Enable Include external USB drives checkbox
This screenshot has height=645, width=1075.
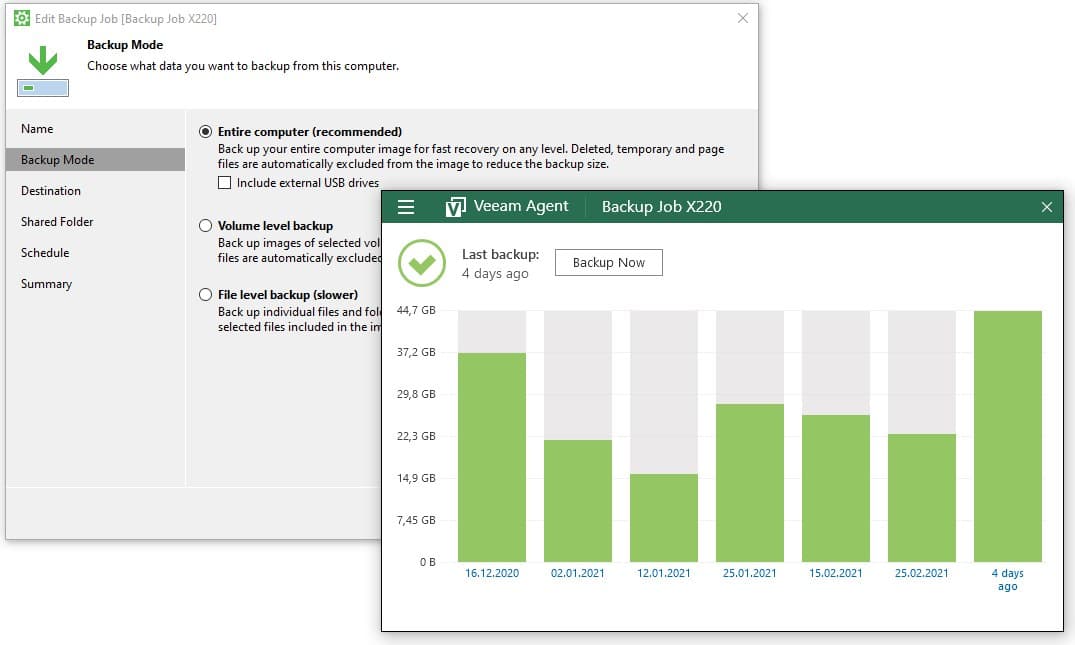[225, 183]
